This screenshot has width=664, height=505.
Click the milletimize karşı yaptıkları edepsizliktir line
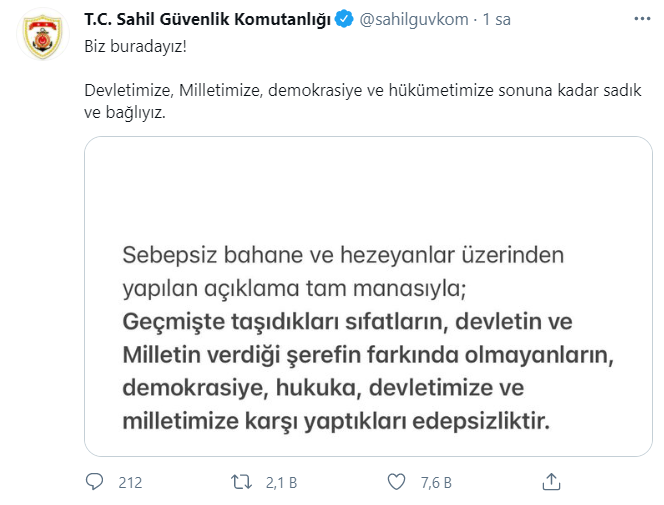(336, 421)
